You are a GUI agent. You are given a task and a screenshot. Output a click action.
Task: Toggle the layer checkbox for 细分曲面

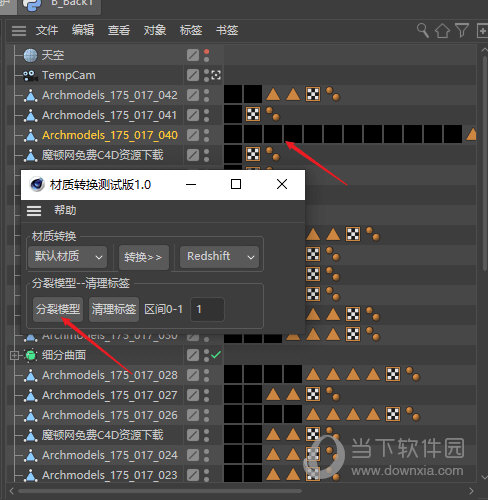pyautogui.click(x=193, y=355)
